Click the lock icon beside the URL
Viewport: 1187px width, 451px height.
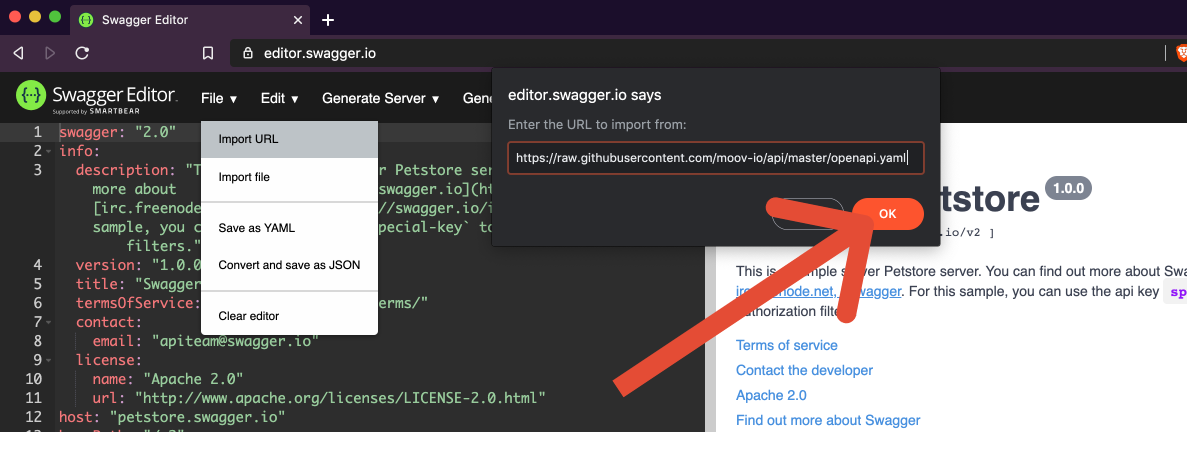(x=246, y=53)
